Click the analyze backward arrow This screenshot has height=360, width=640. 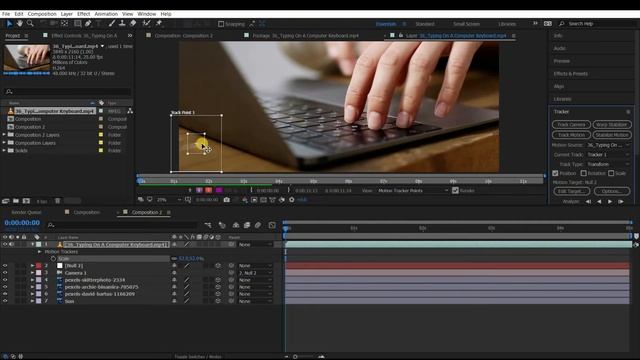(599, 202)
